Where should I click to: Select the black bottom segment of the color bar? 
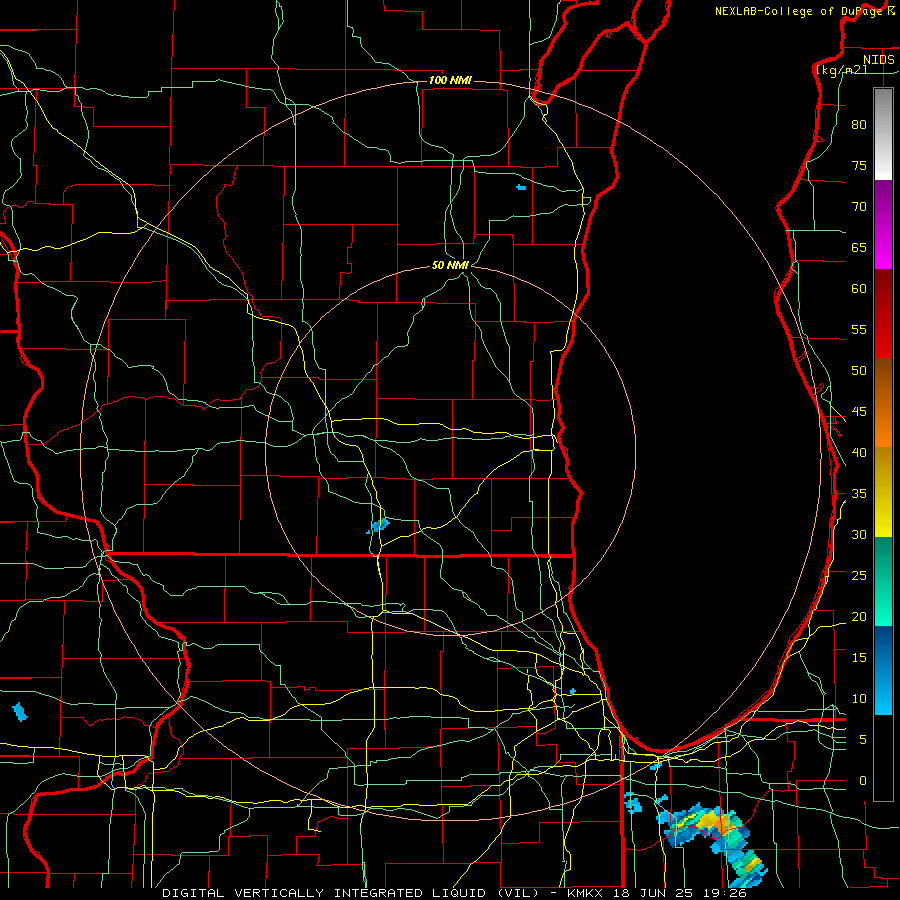click(x=883, y=758)
